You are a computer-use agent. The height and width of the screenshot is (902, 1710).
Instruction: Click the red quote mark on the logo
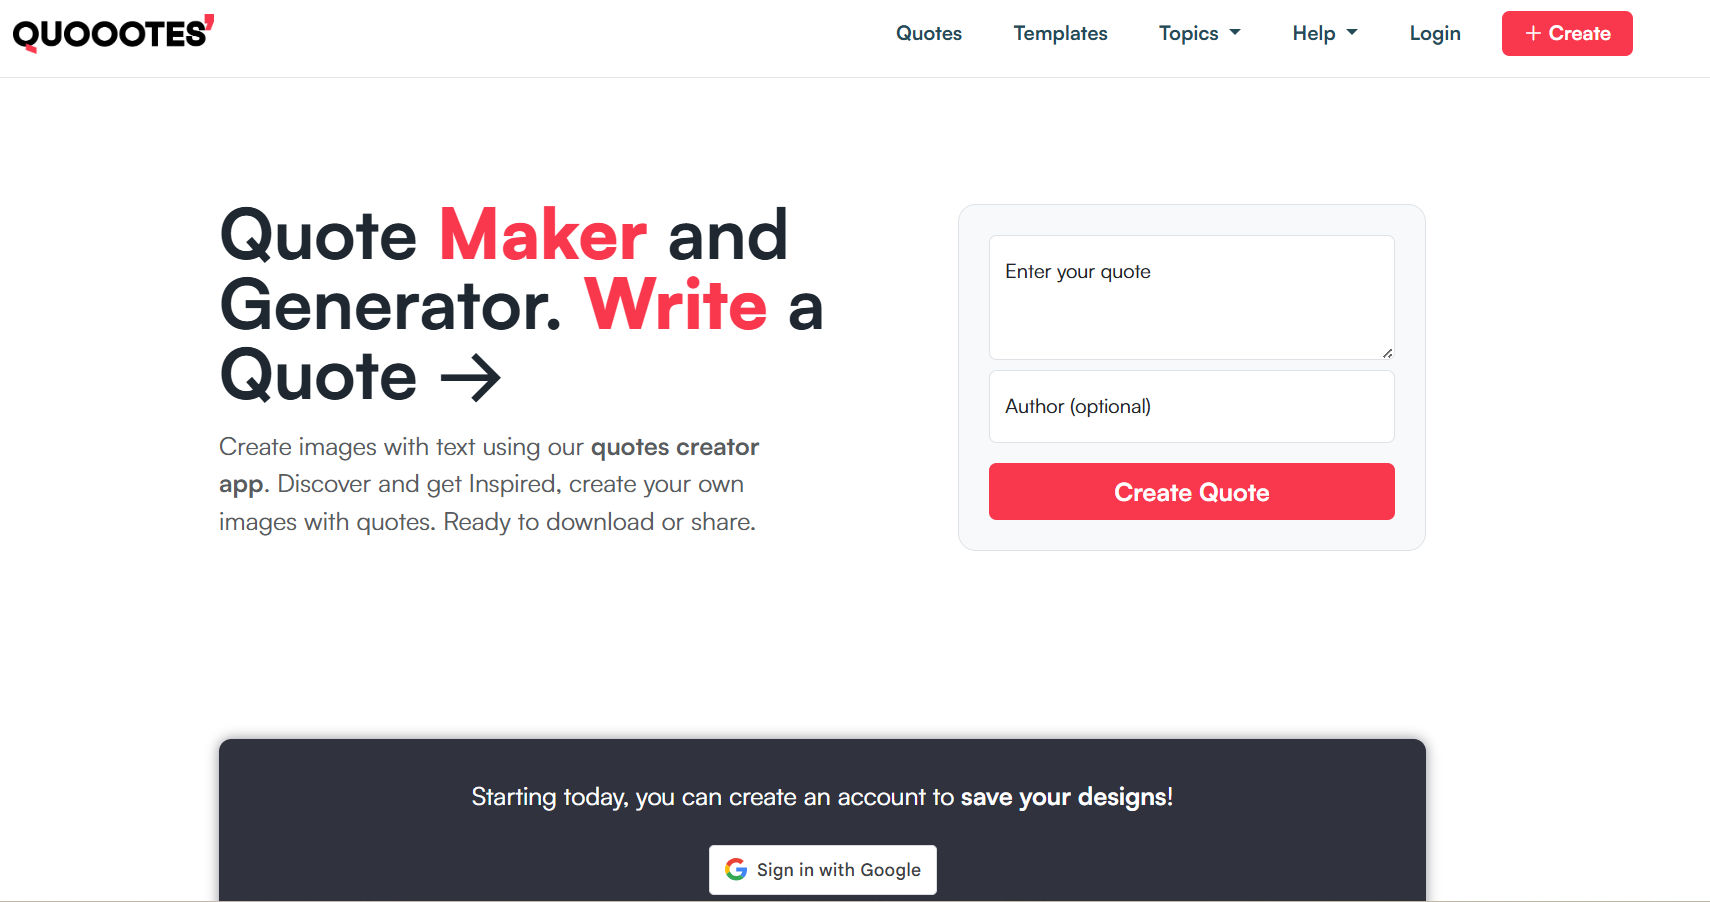[x=209, y=21]
